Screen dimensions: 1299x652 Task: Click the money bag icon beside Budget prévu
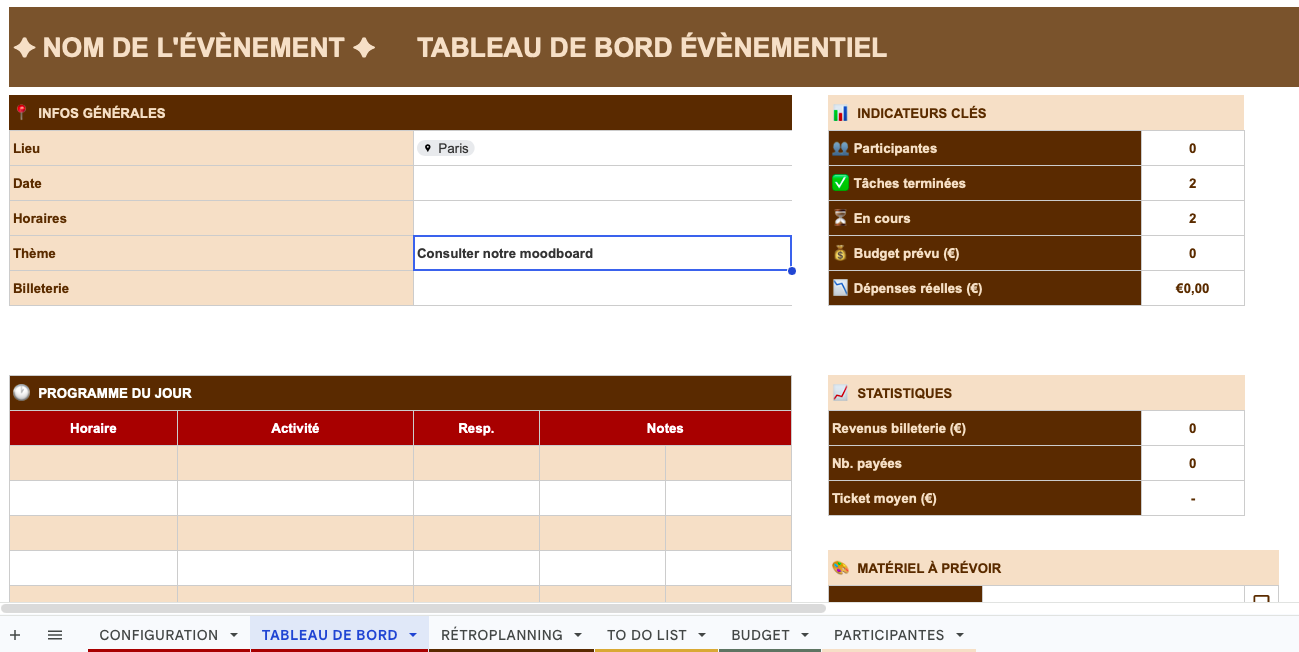click(x=840, y=253)
